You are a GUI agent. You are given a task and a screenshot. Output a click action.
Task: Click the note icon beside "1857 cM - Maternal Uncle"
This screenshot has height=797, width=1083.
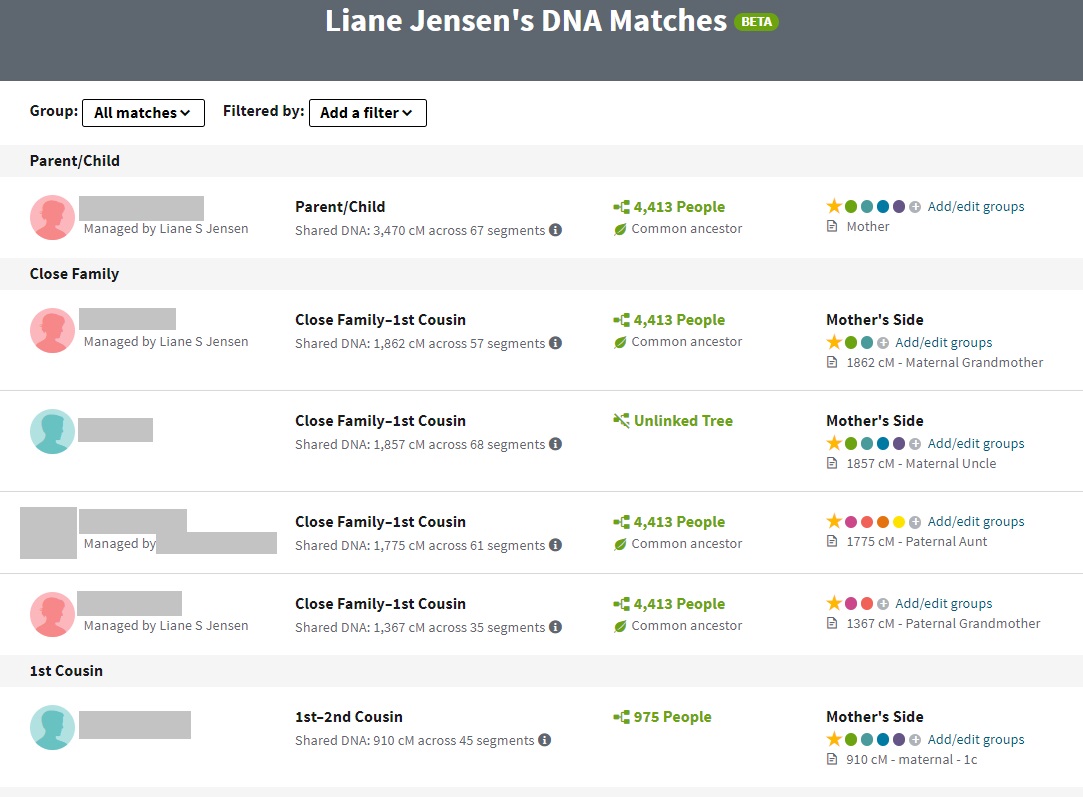(x=831, y=463)
